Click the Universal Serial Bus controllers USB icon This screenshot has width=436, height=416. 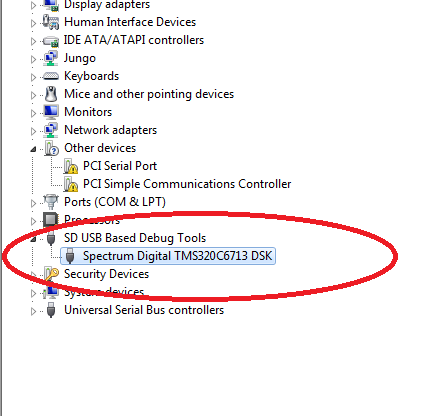tap(51, 310)
